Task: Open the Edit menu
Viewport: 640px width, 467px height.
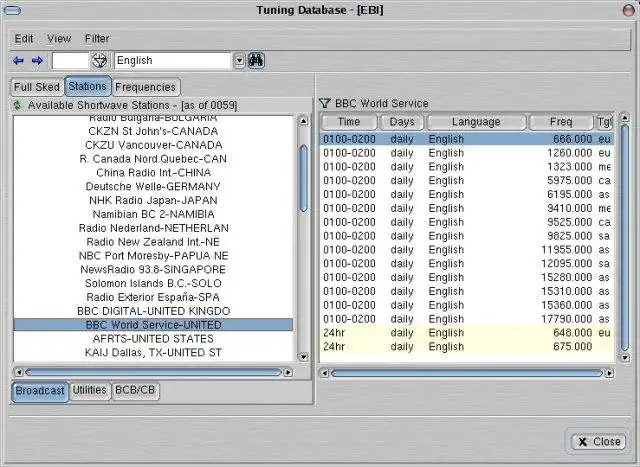Action: (24, 39)
